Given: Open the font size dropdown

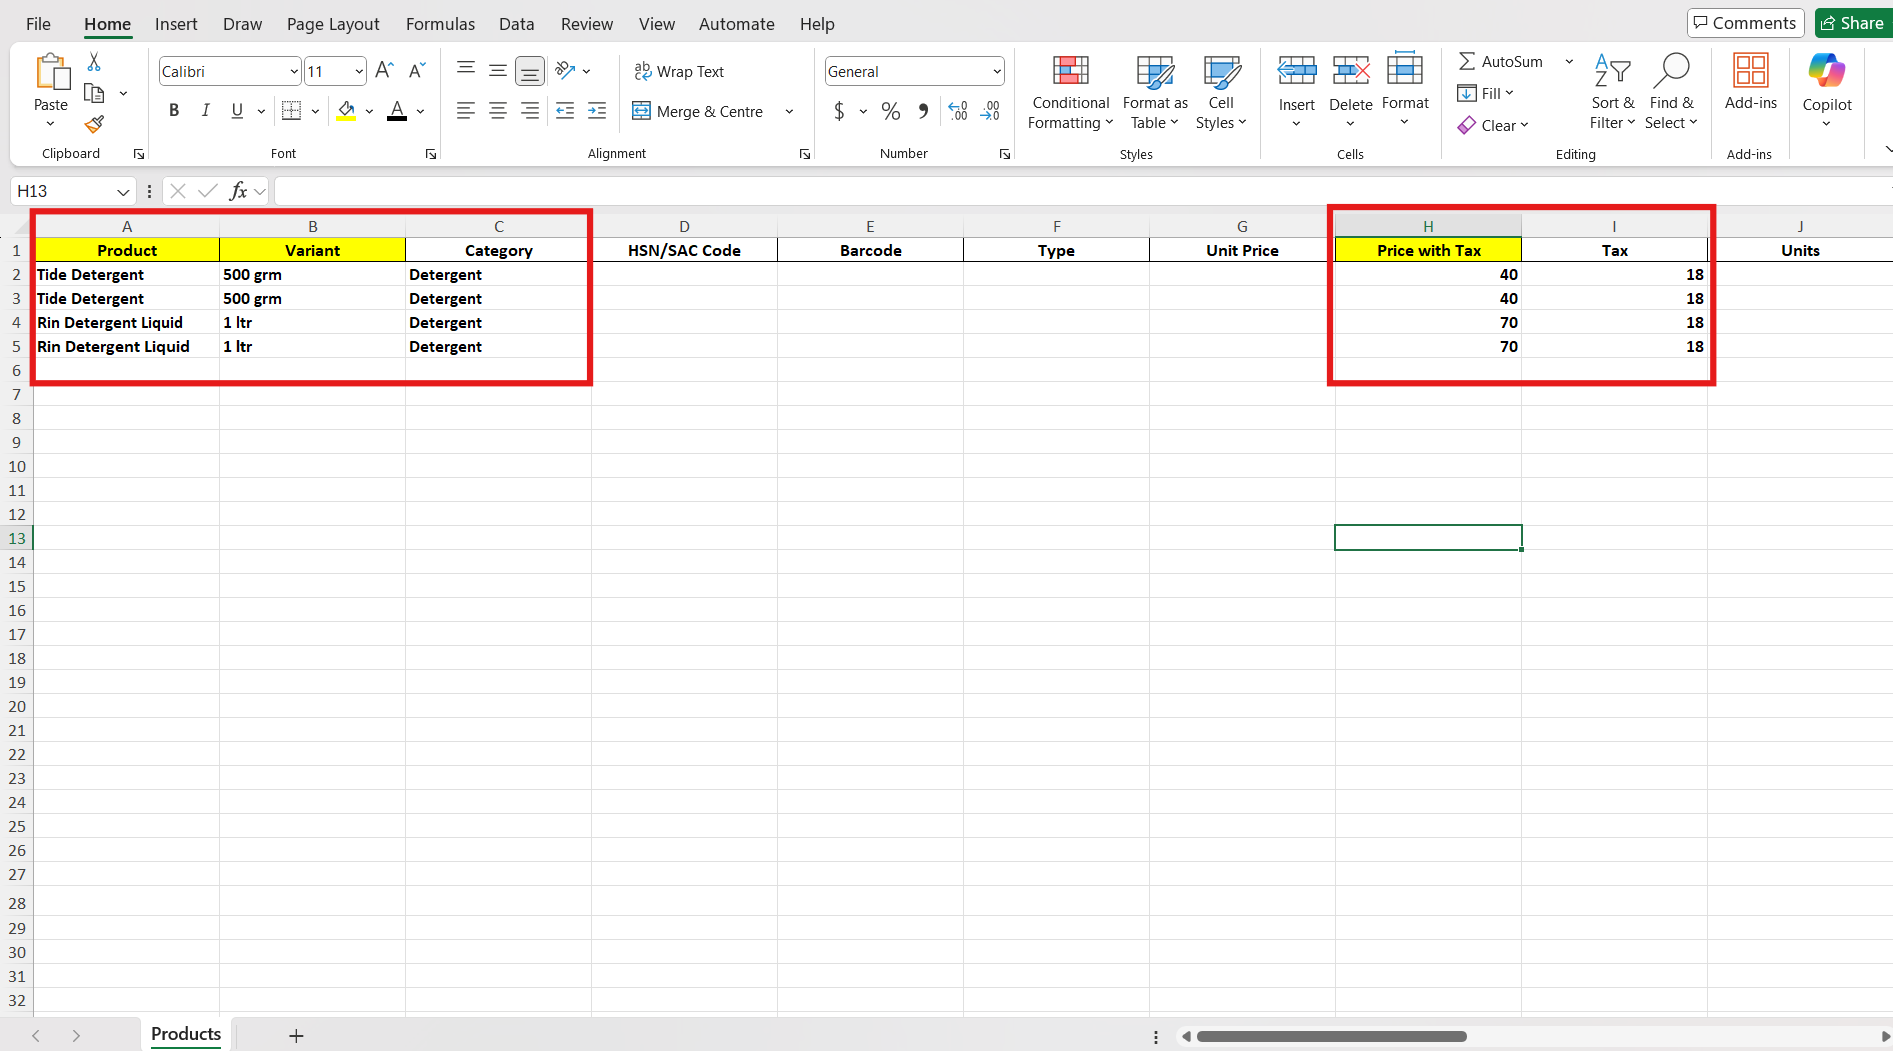Looking at the screenshot, I should pyautogui.click(x=359, y=71).
